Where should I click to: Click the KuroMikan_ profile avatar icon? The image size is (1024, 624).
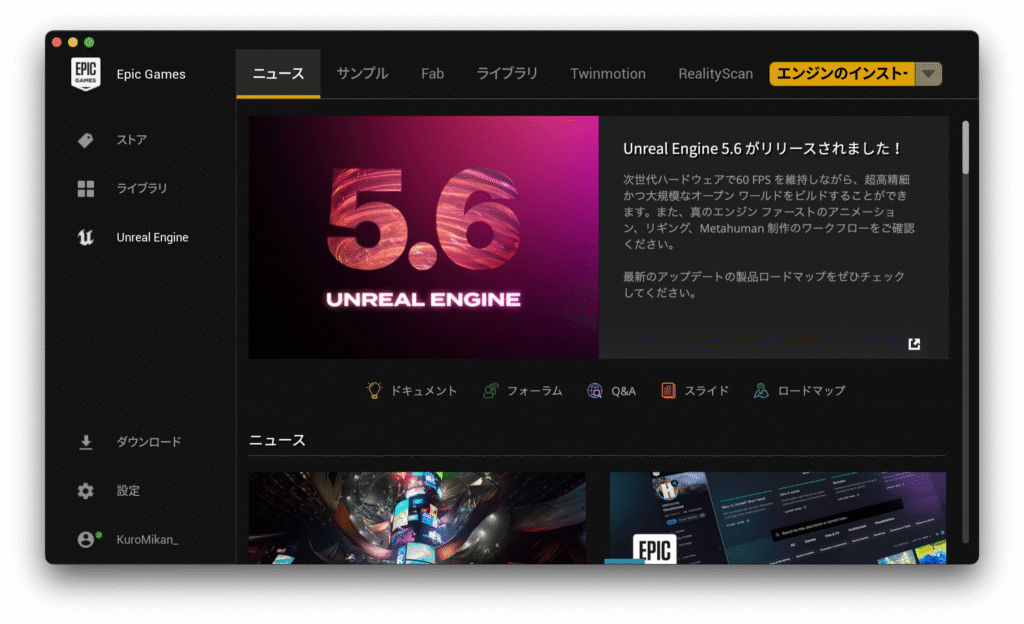point(87,539)
